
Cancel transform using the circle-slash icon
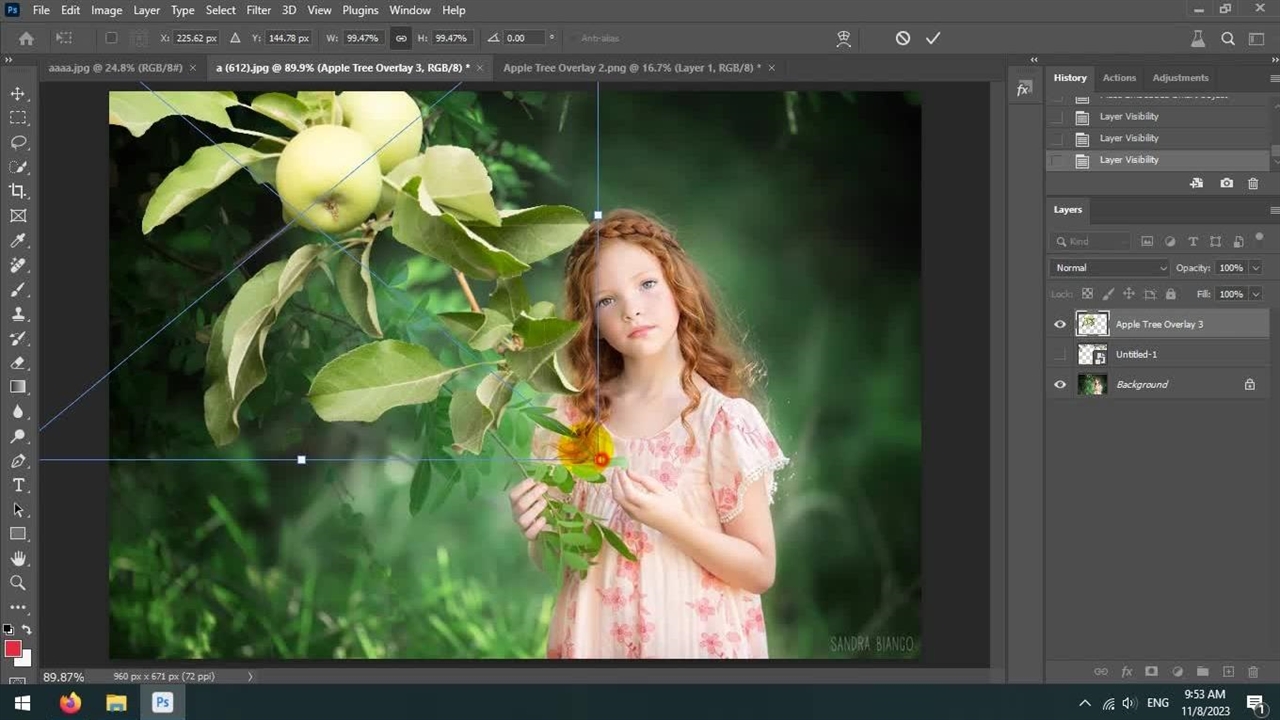[903, 38]
